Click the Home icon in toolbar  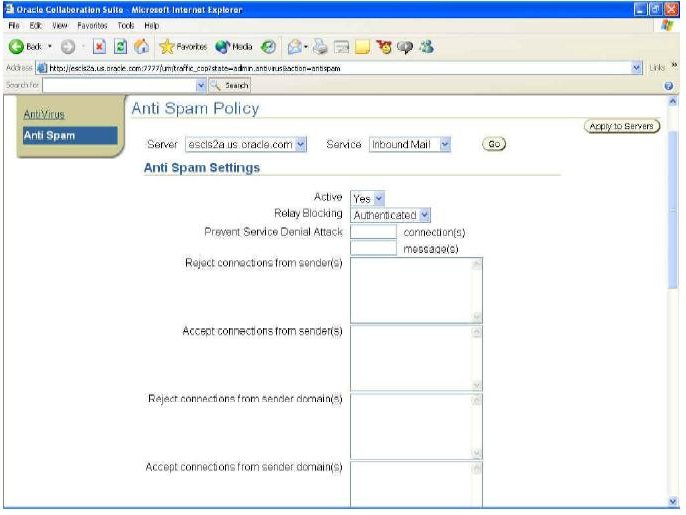point(141,47)
